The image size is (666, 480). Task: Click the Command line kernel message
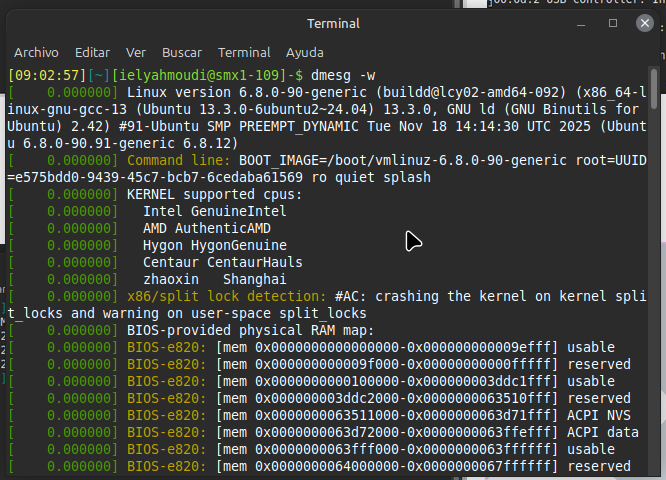(x=327, y=169)
